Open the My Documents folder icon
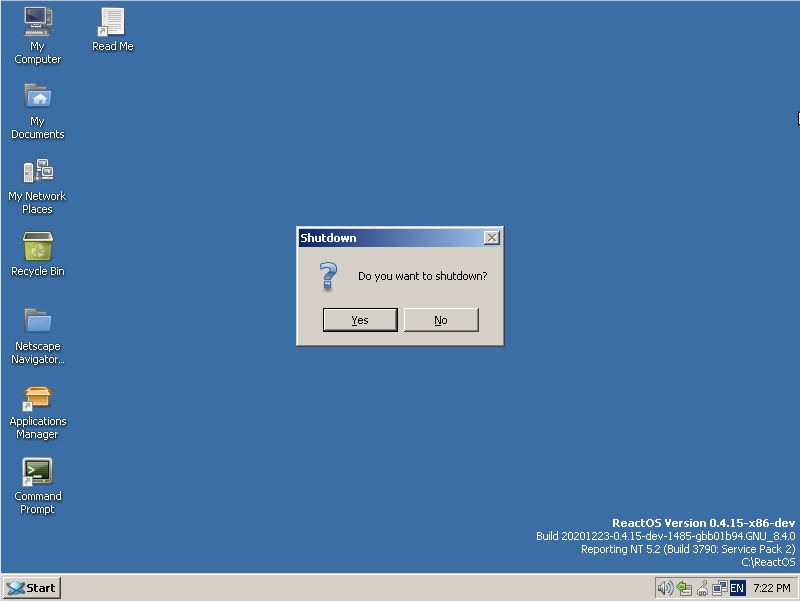The width and height of the screenshot is (800, 601). (37, 97)
